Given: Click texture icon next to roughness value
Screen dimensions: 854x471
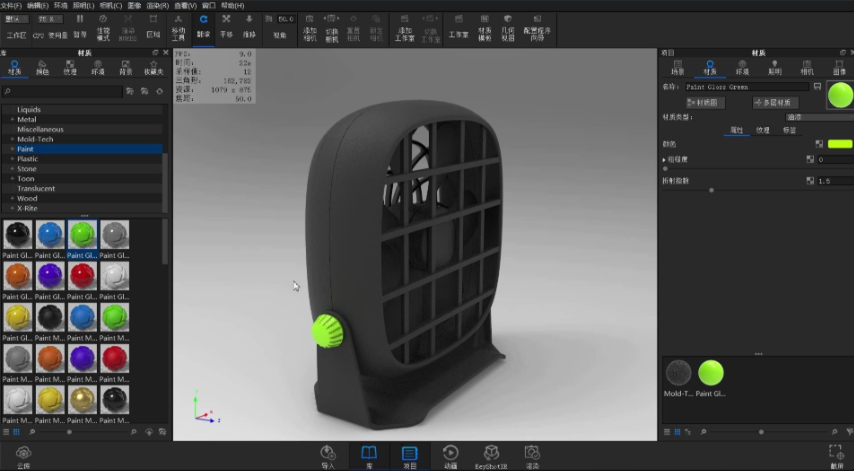Looking at the screenshot, I should click(810, 159).
